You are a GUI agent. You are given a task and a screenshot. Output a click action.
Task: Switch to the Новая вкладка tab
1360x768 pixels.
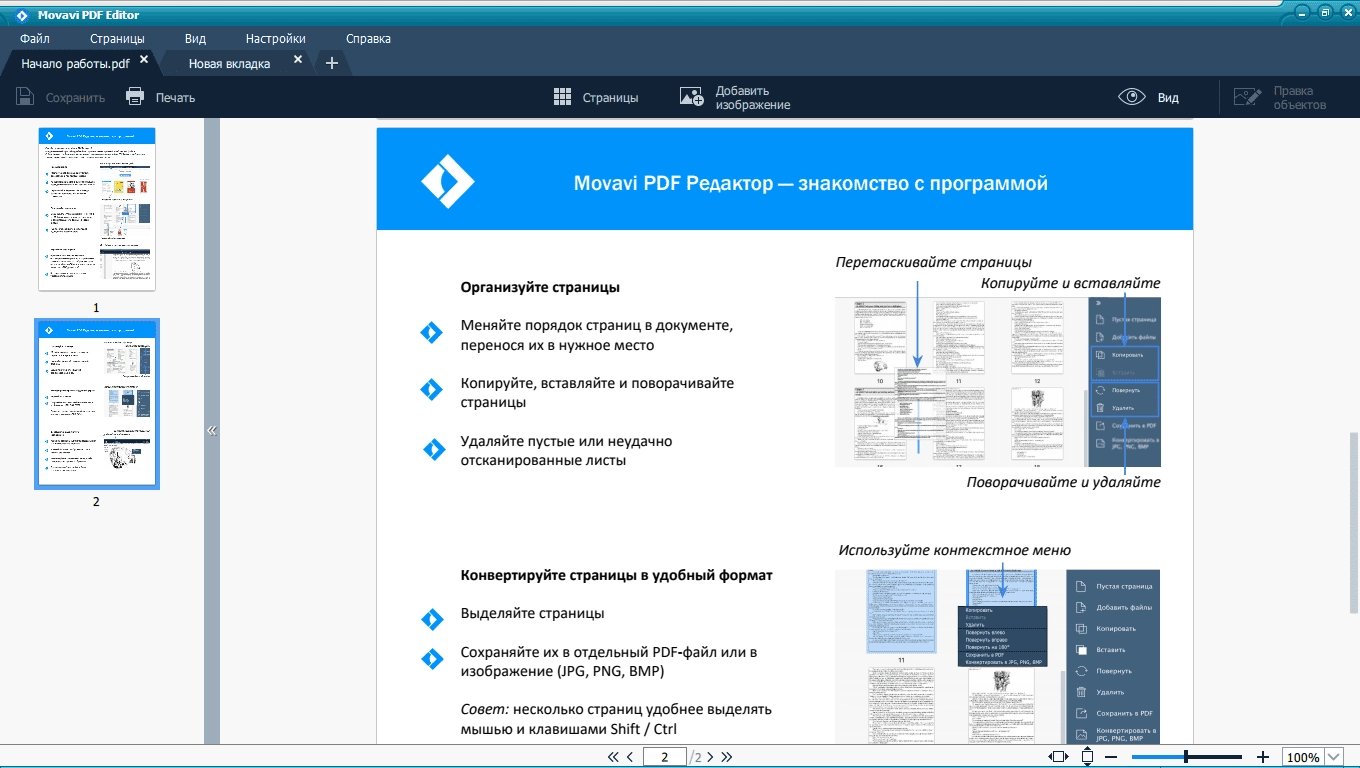(229, 64)
